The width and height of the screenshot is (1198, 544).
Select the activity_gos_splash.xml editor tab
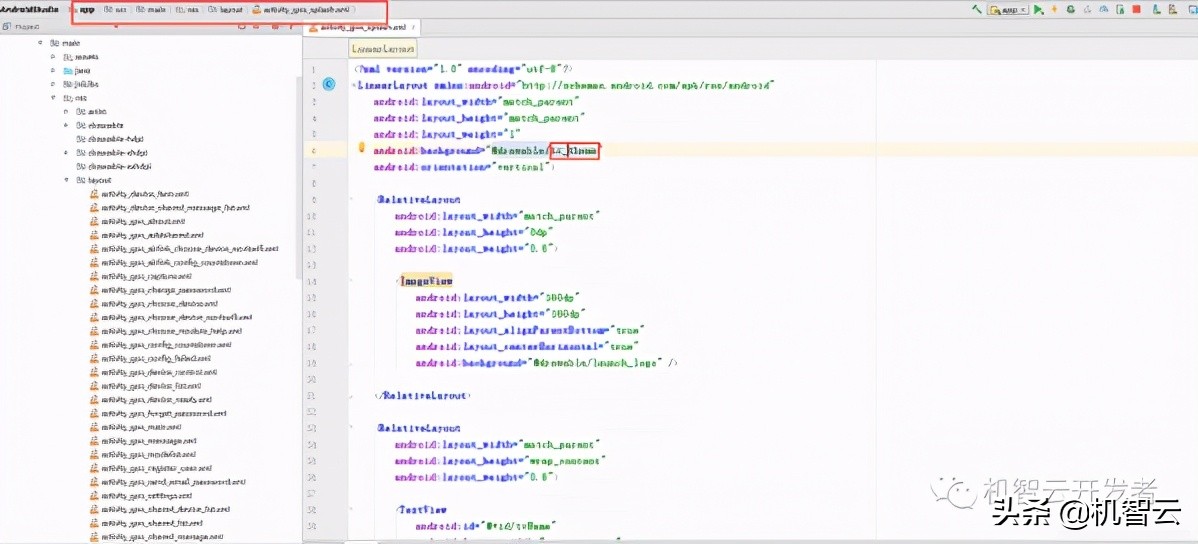350,28
